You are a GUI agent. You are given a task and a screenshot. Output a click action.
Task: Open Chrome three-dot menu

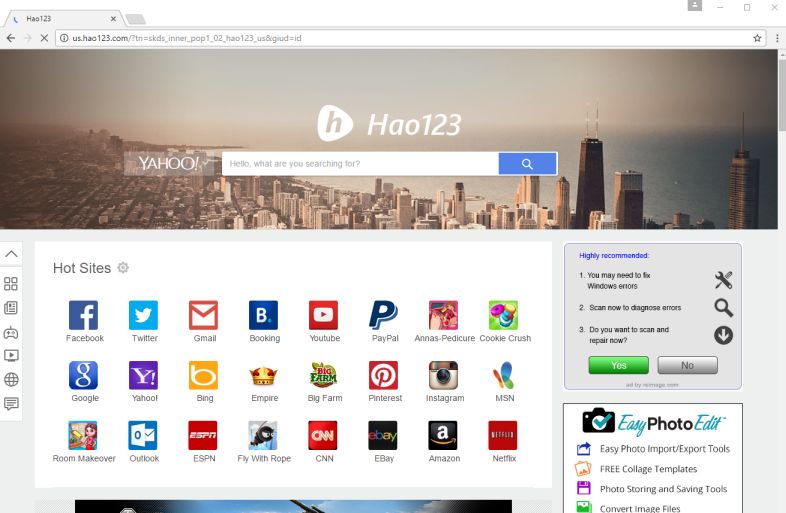point(777,38)
